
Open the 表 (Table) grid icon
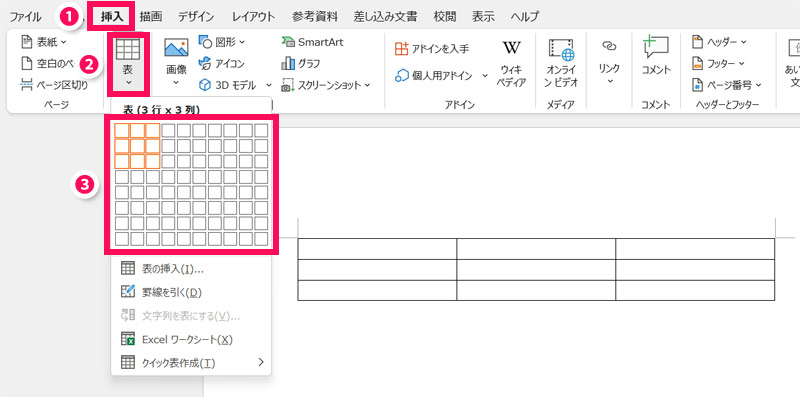pyautogui.click(x=128, y=49)
